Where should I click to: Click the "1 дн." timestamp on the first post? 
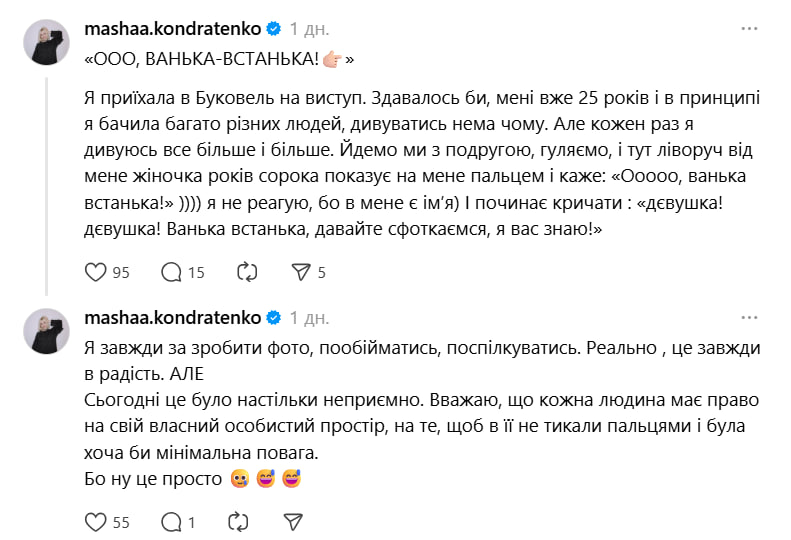click(309, 29)
